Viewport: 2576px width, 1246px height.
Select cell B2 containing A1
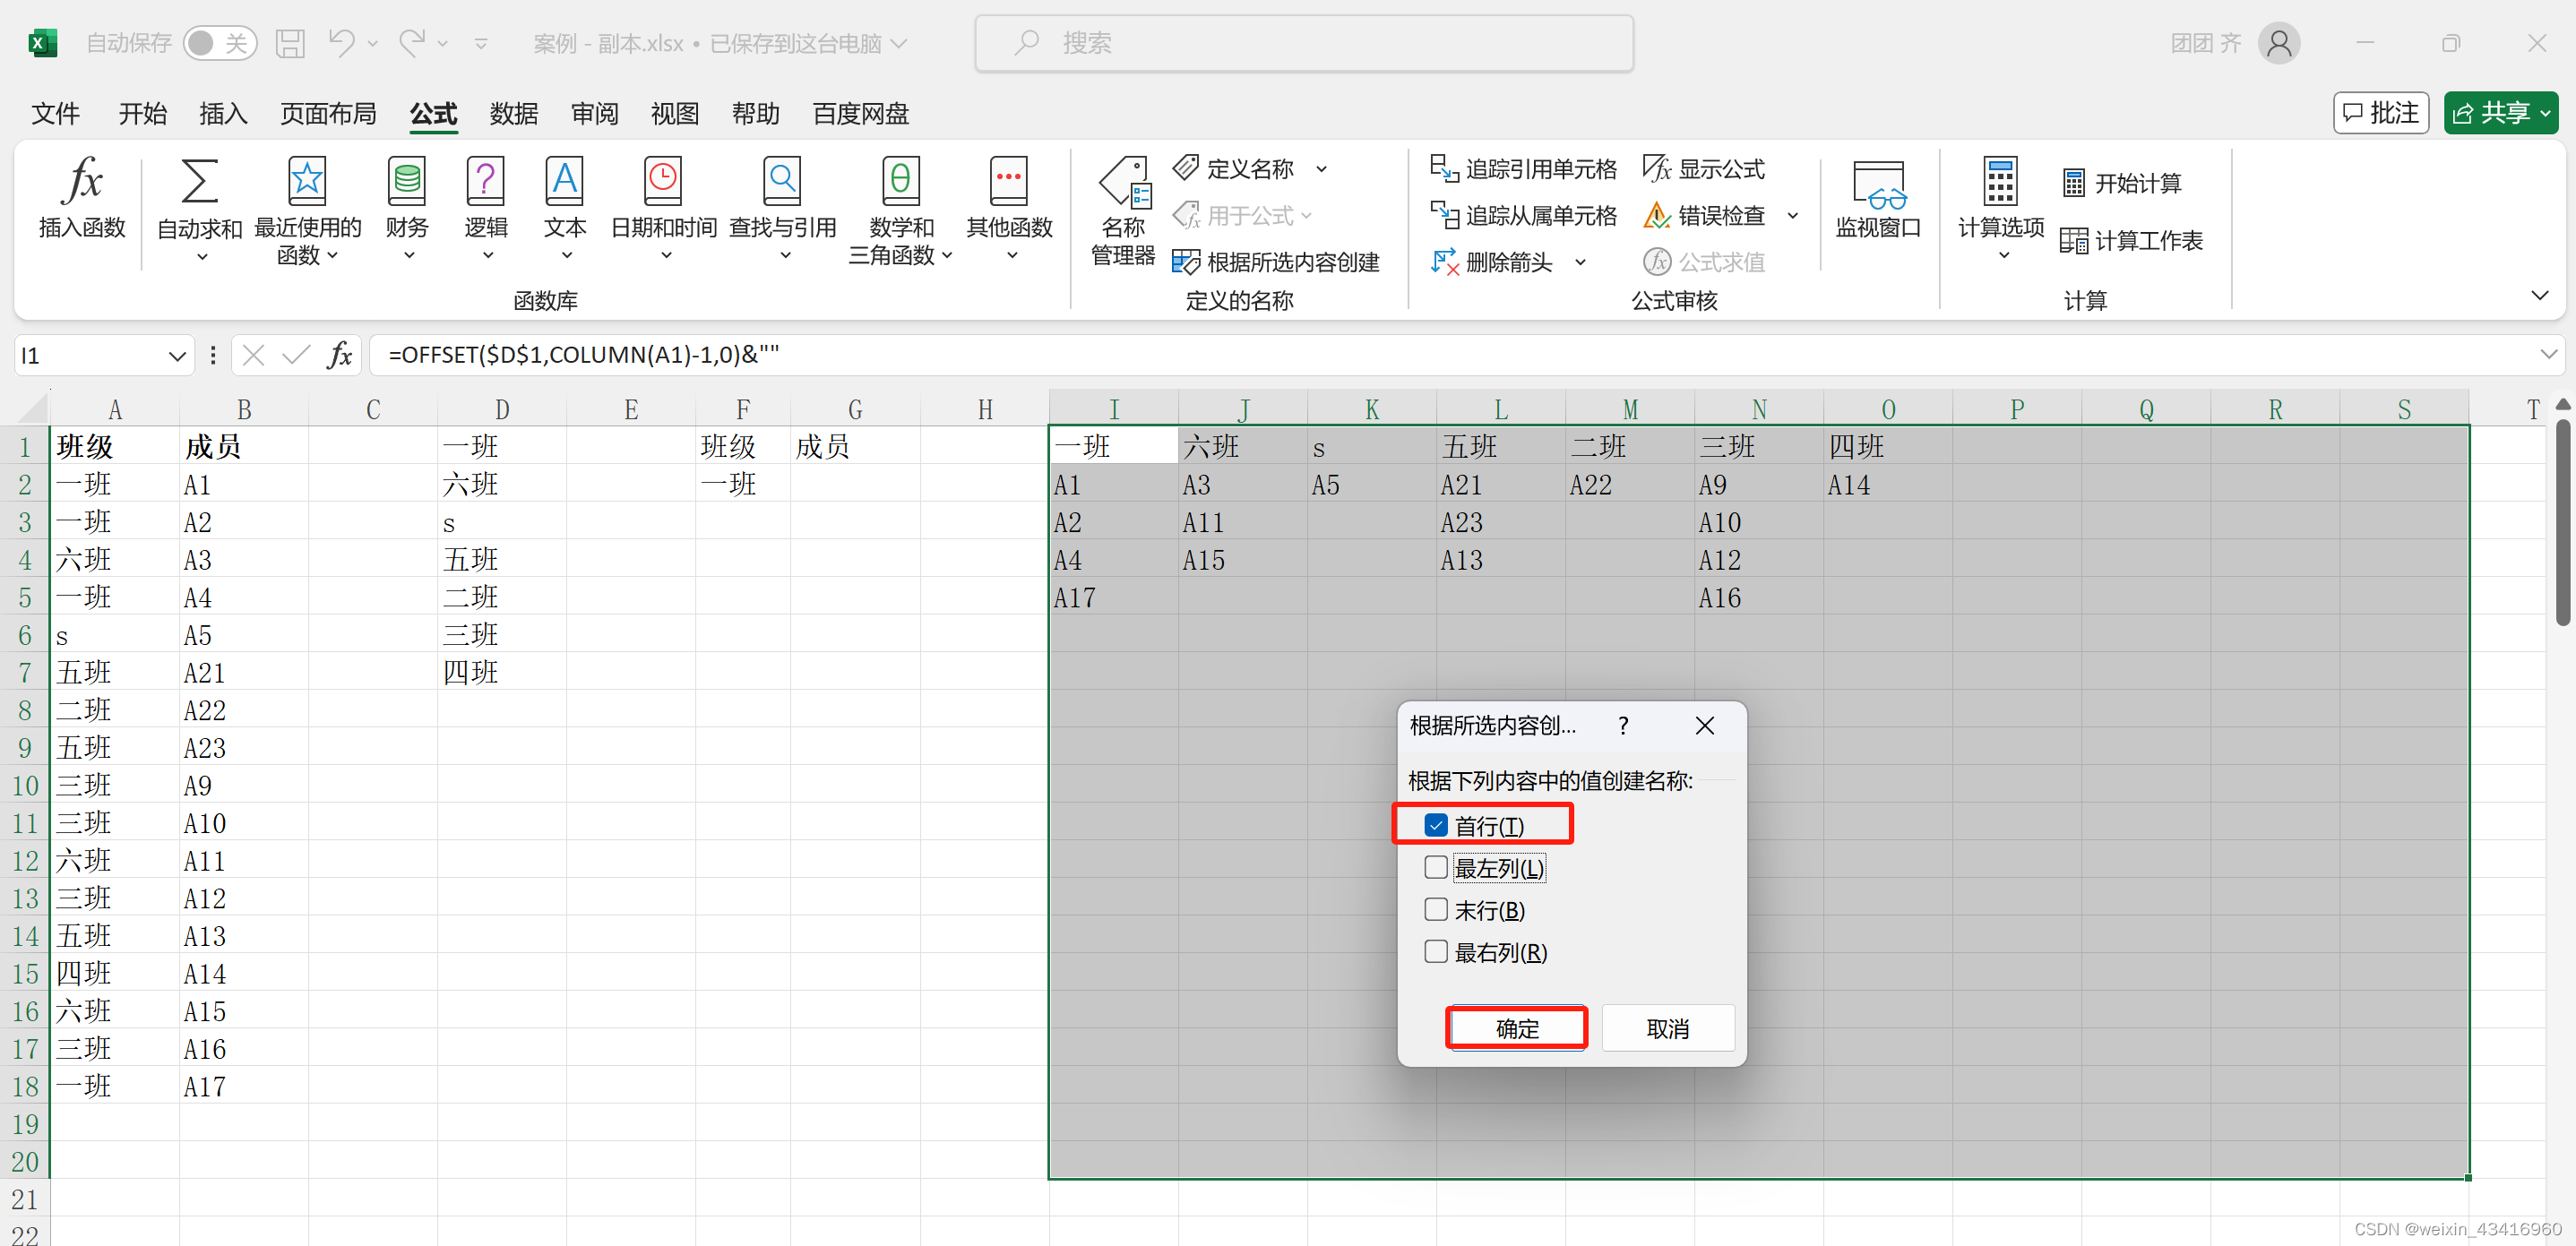[243, 484]
